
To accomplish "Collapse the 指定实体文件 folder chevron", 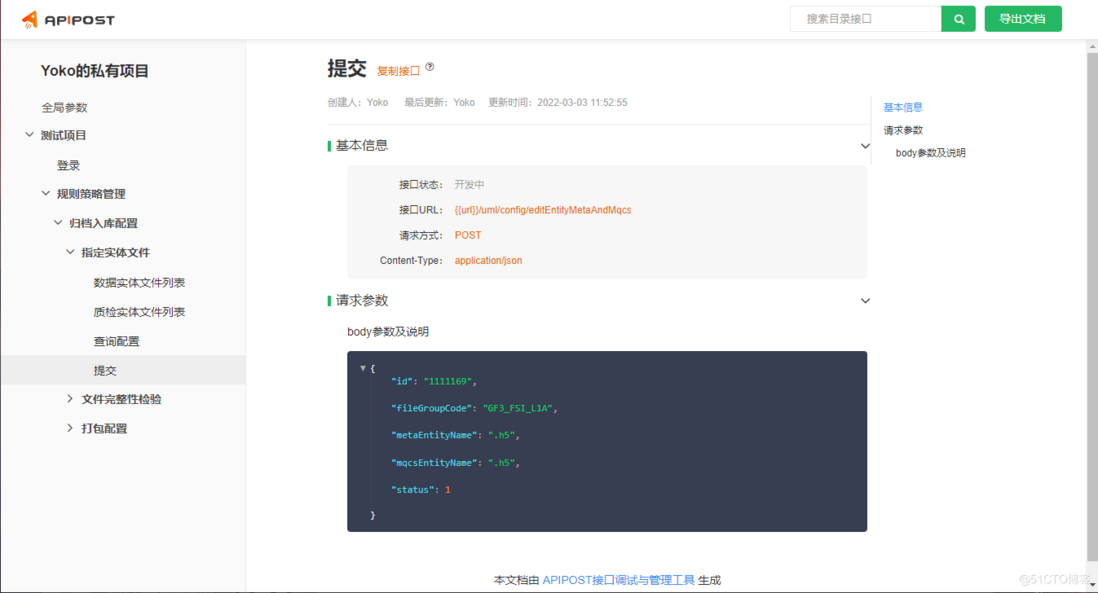I will pyautogui.click(x=70, y=252).
